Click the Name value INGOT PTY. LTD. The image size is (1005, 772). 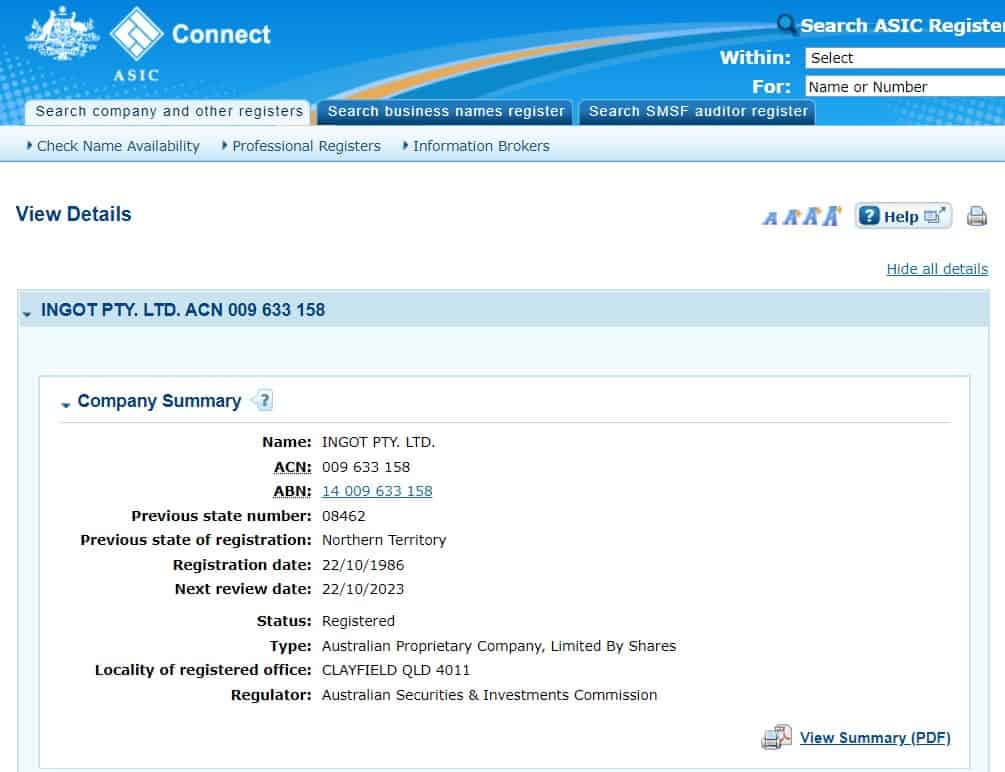[378, 442]
